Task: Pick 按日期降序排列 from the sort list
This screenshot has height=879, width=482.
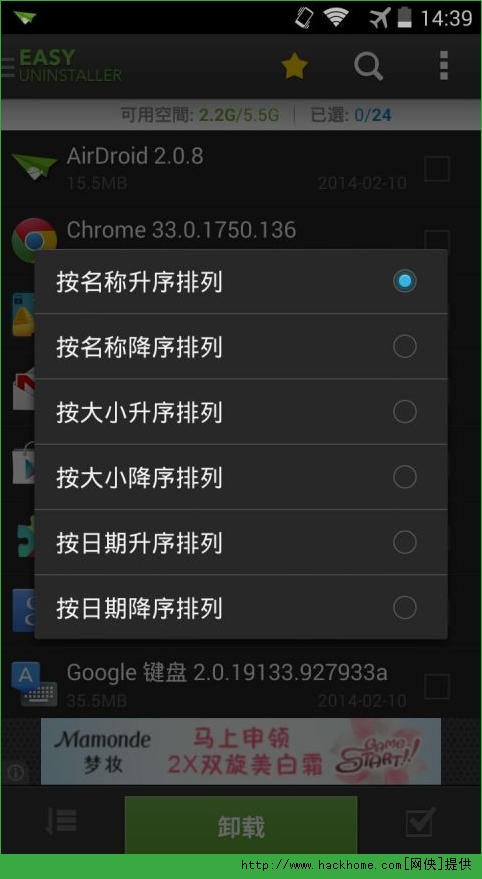Action: coord(241,607)
